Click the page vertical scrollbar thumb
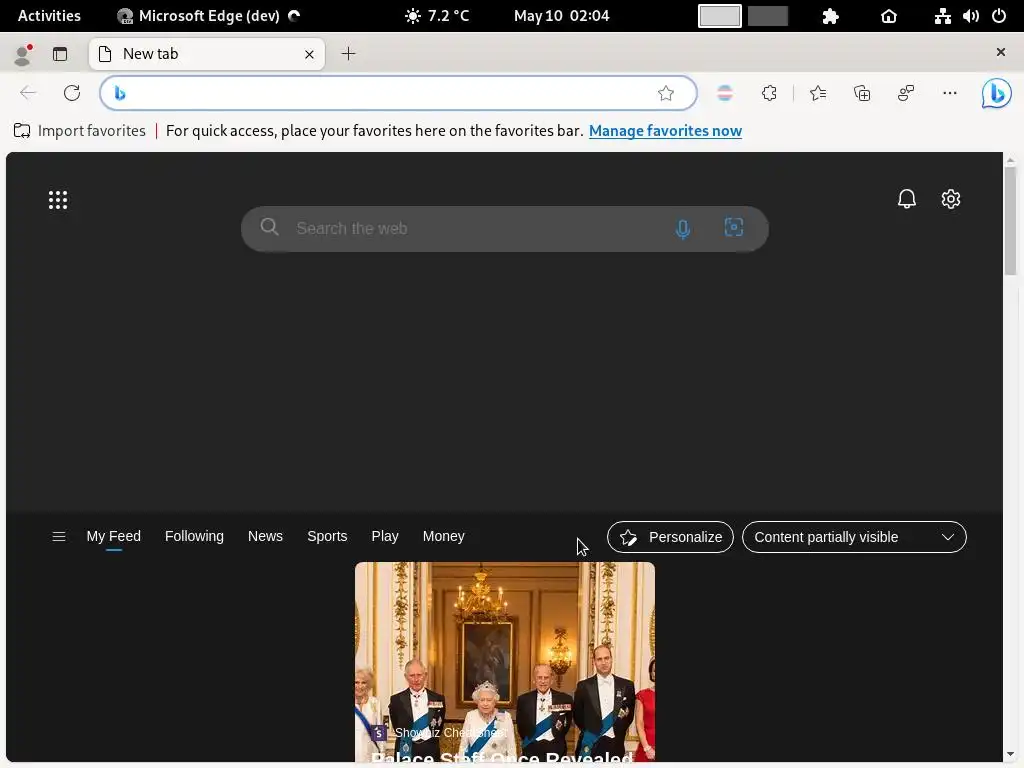 [1010, 221]
